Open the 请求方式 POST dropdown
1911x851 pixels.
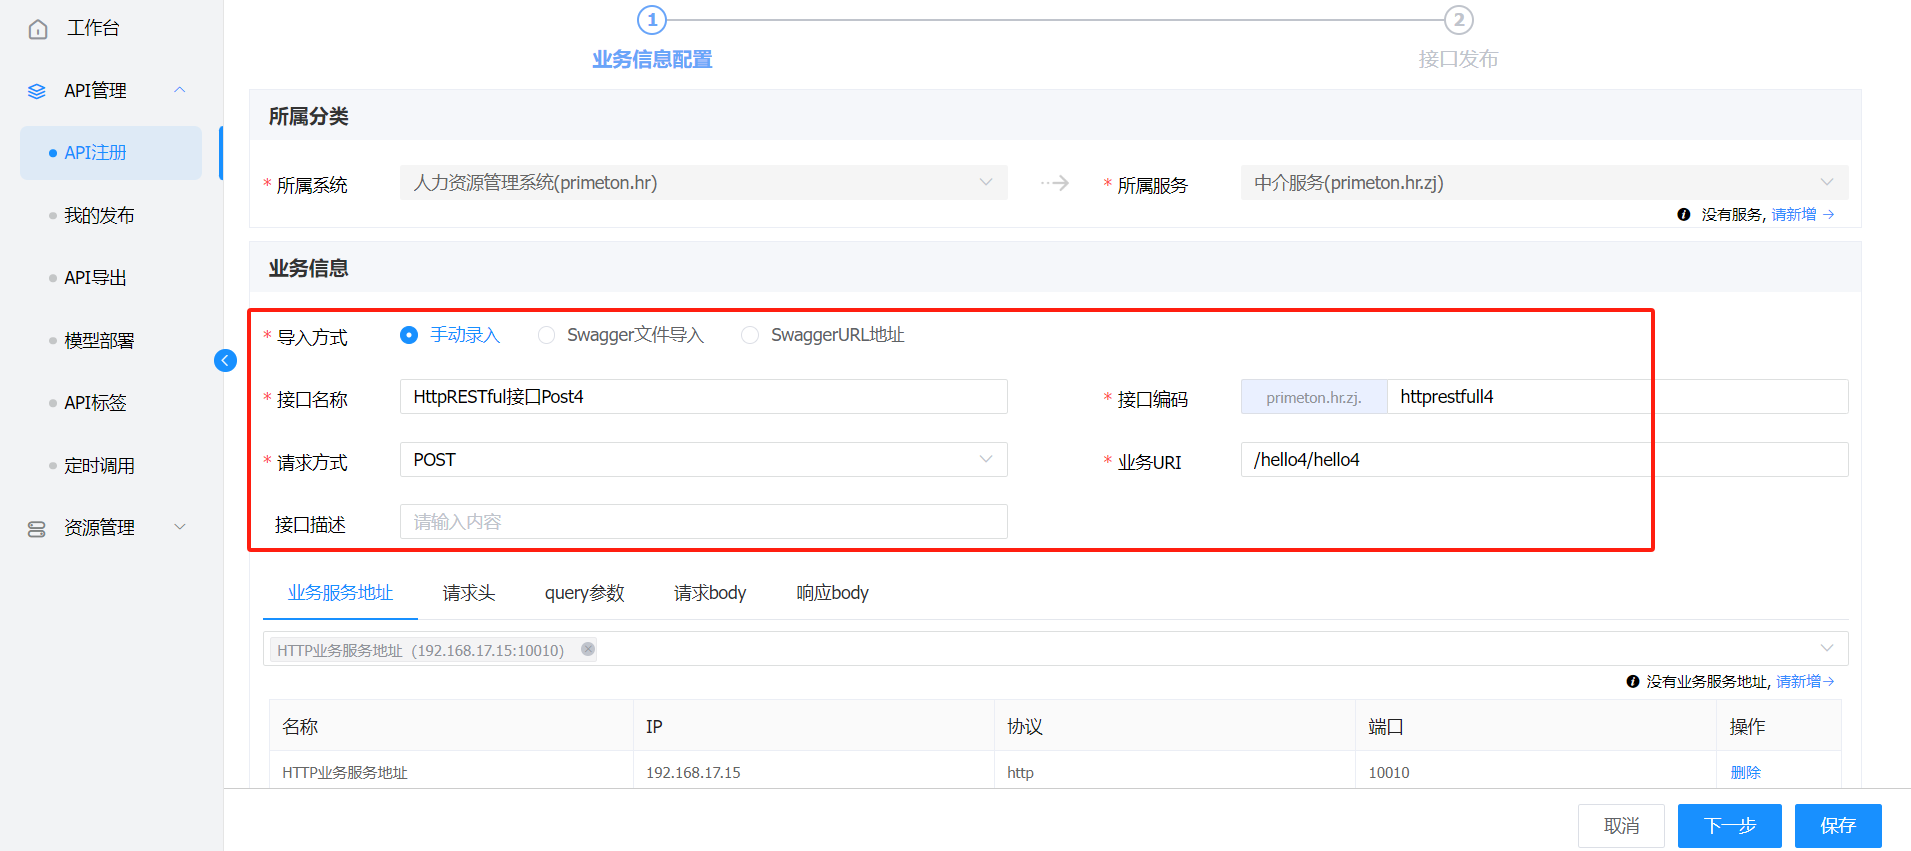703,460
